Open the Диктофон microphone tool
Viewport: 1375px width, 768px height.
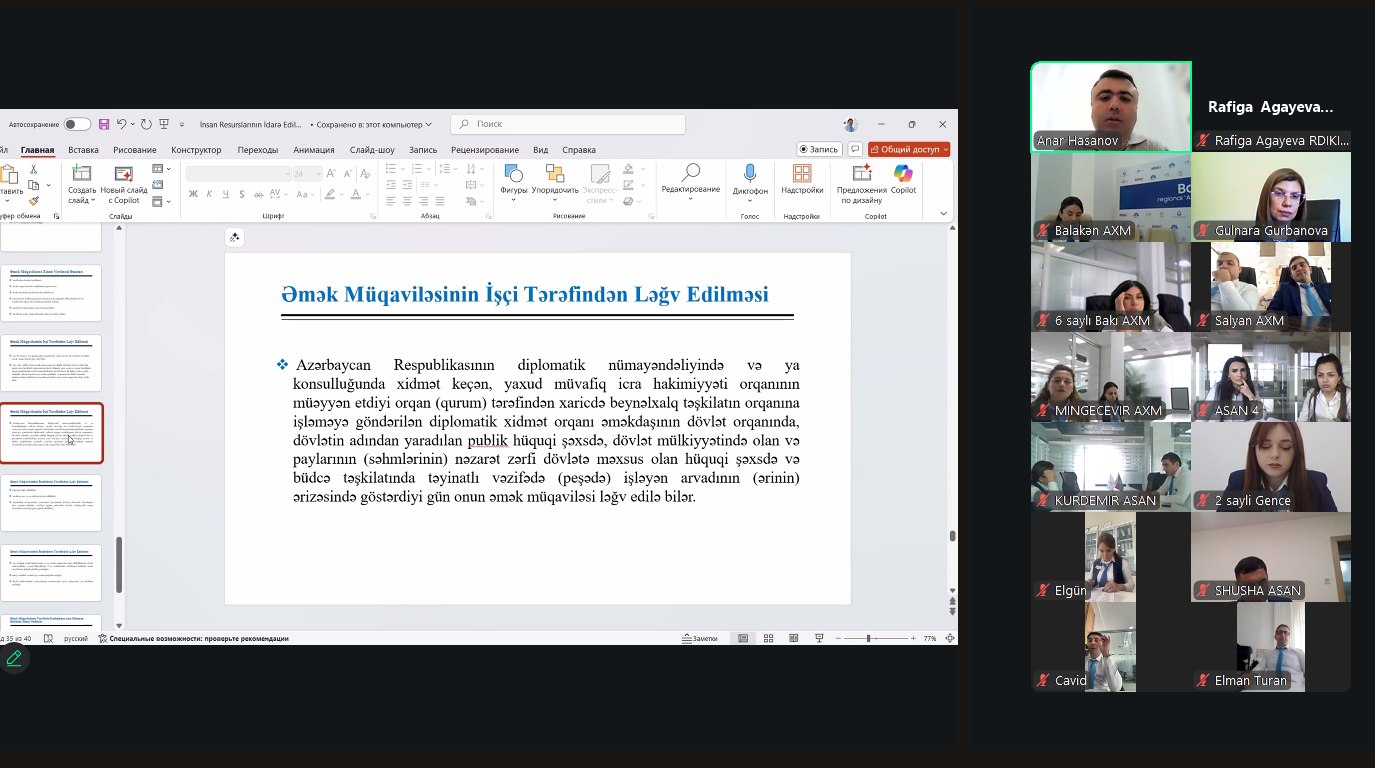750,179
